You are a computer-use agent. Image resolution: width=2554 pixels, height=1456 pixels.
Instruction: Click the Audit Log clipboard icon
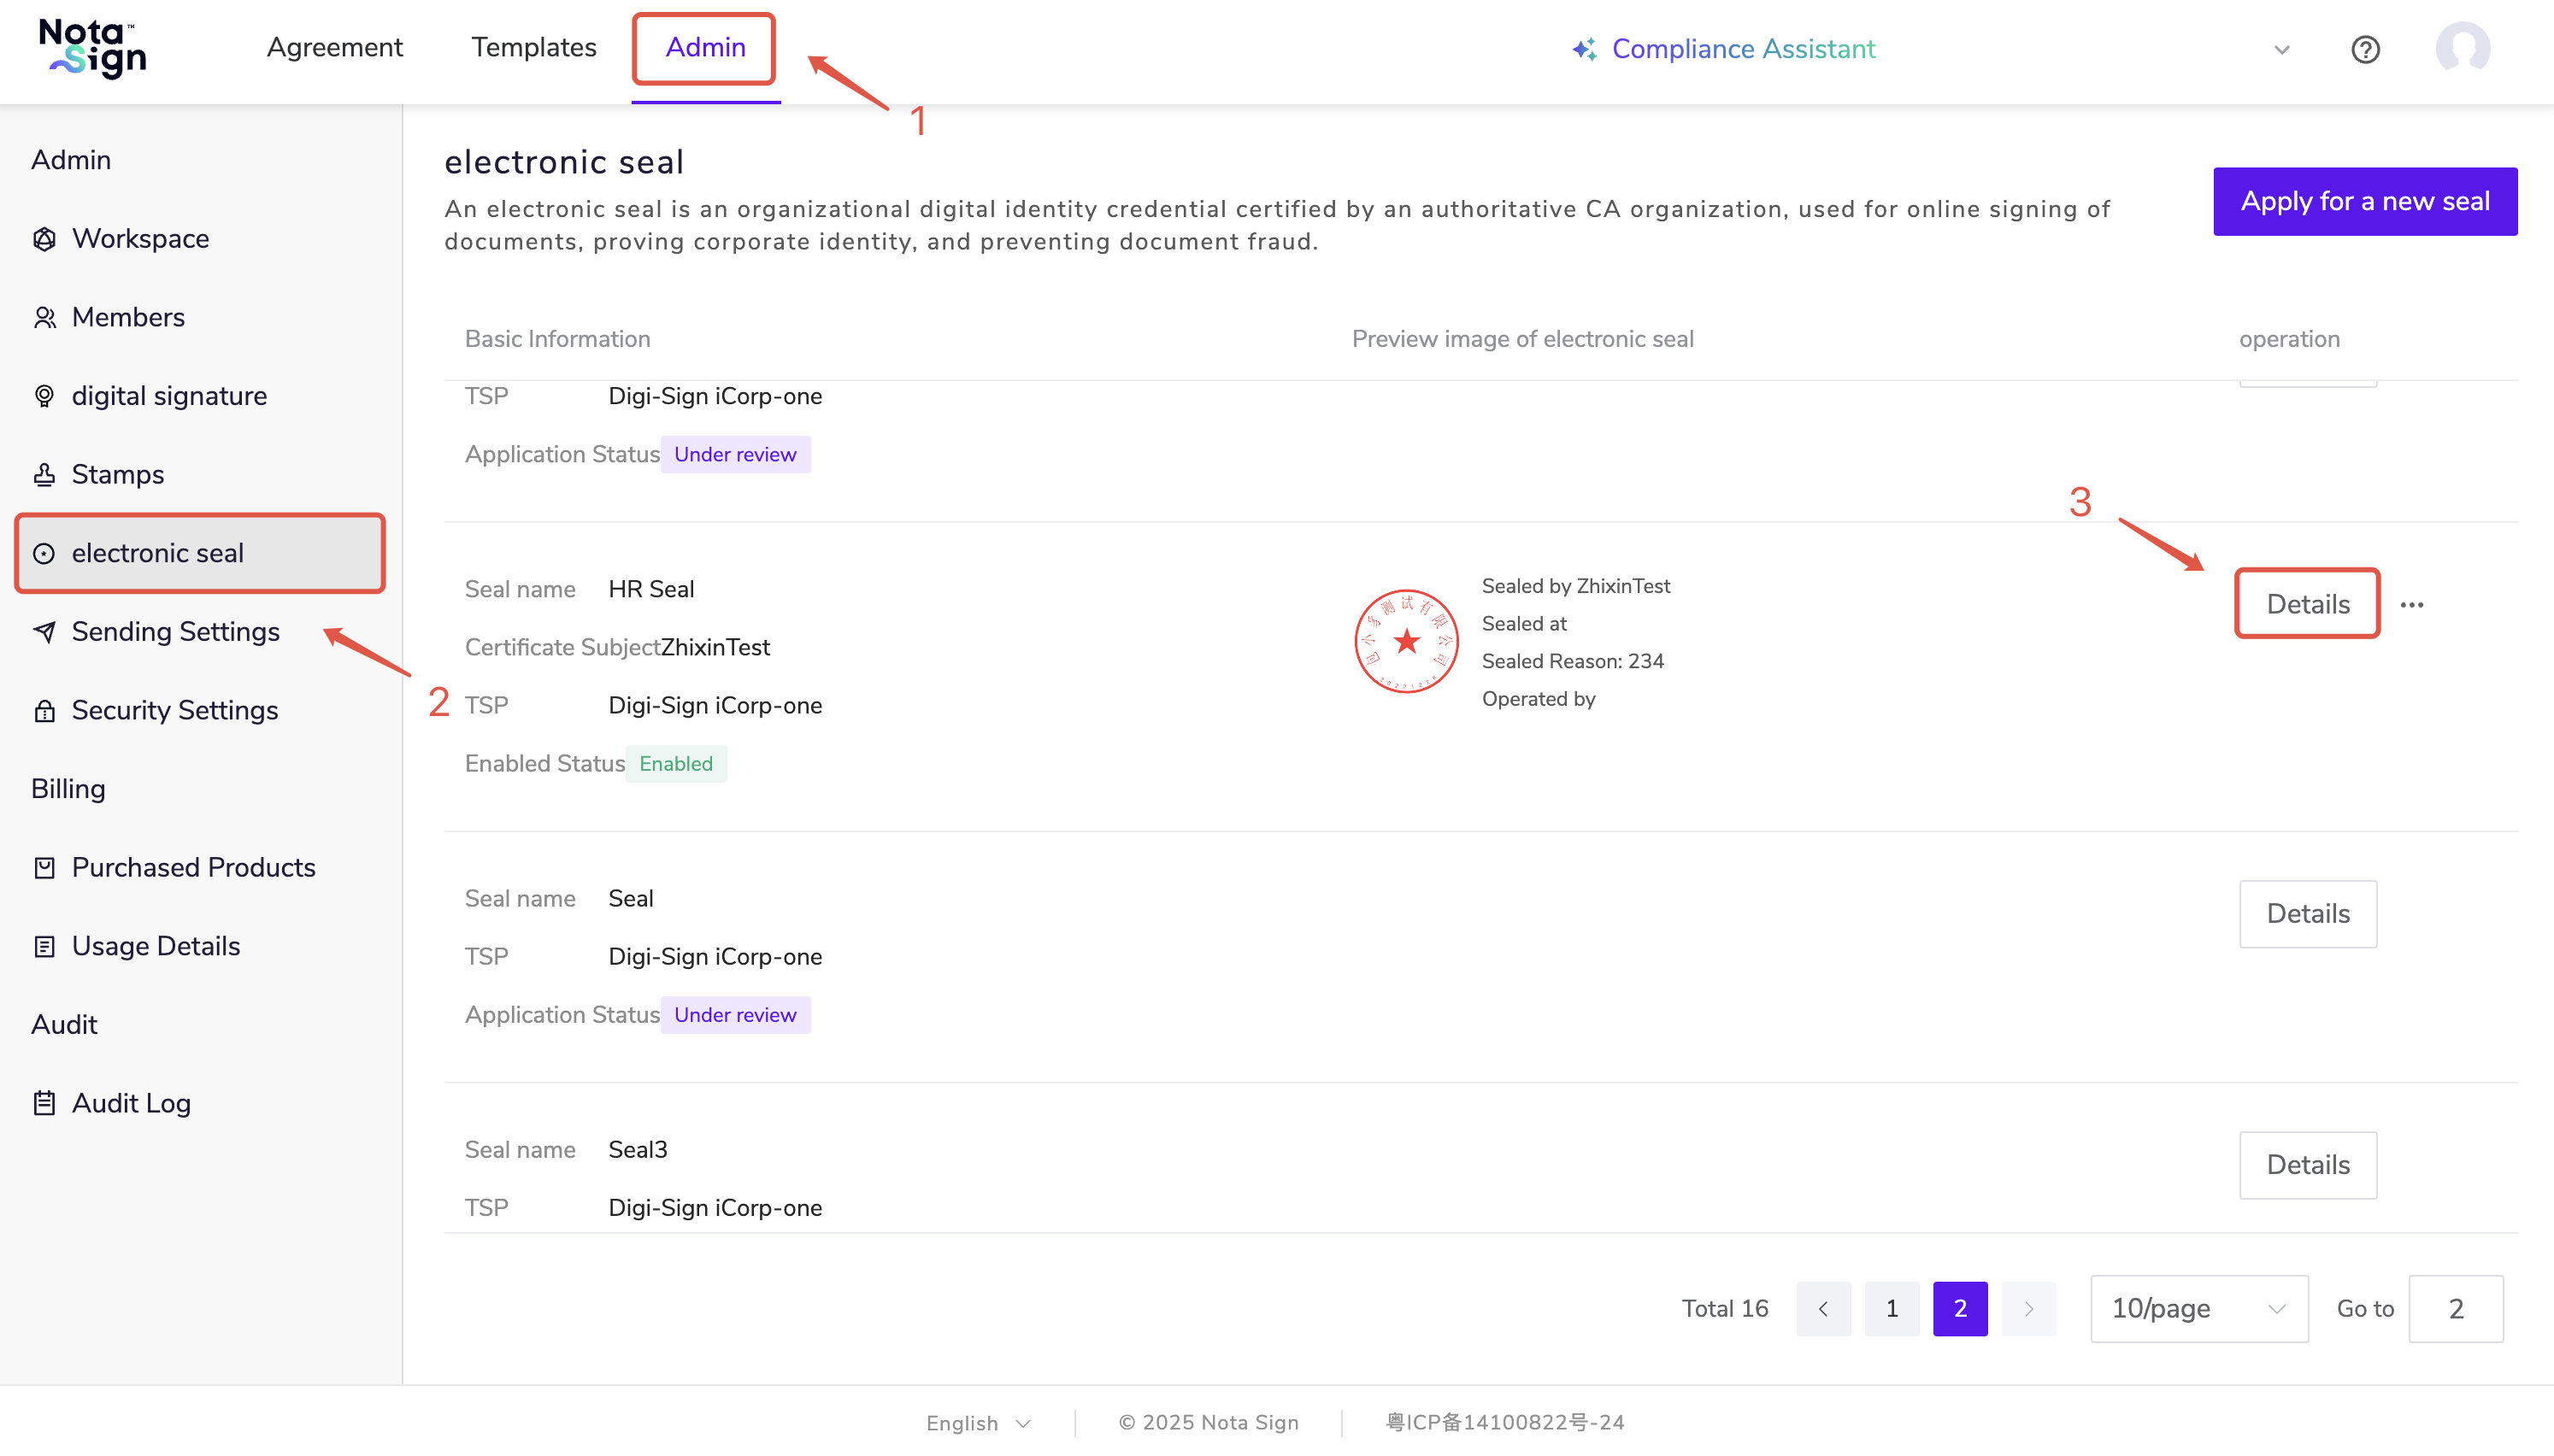(x=44, y=1103)
